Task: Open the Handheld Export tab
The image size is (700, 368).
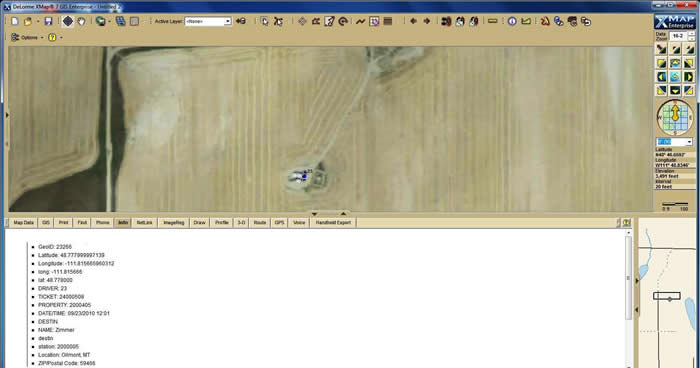Action: tap(333, 222)
